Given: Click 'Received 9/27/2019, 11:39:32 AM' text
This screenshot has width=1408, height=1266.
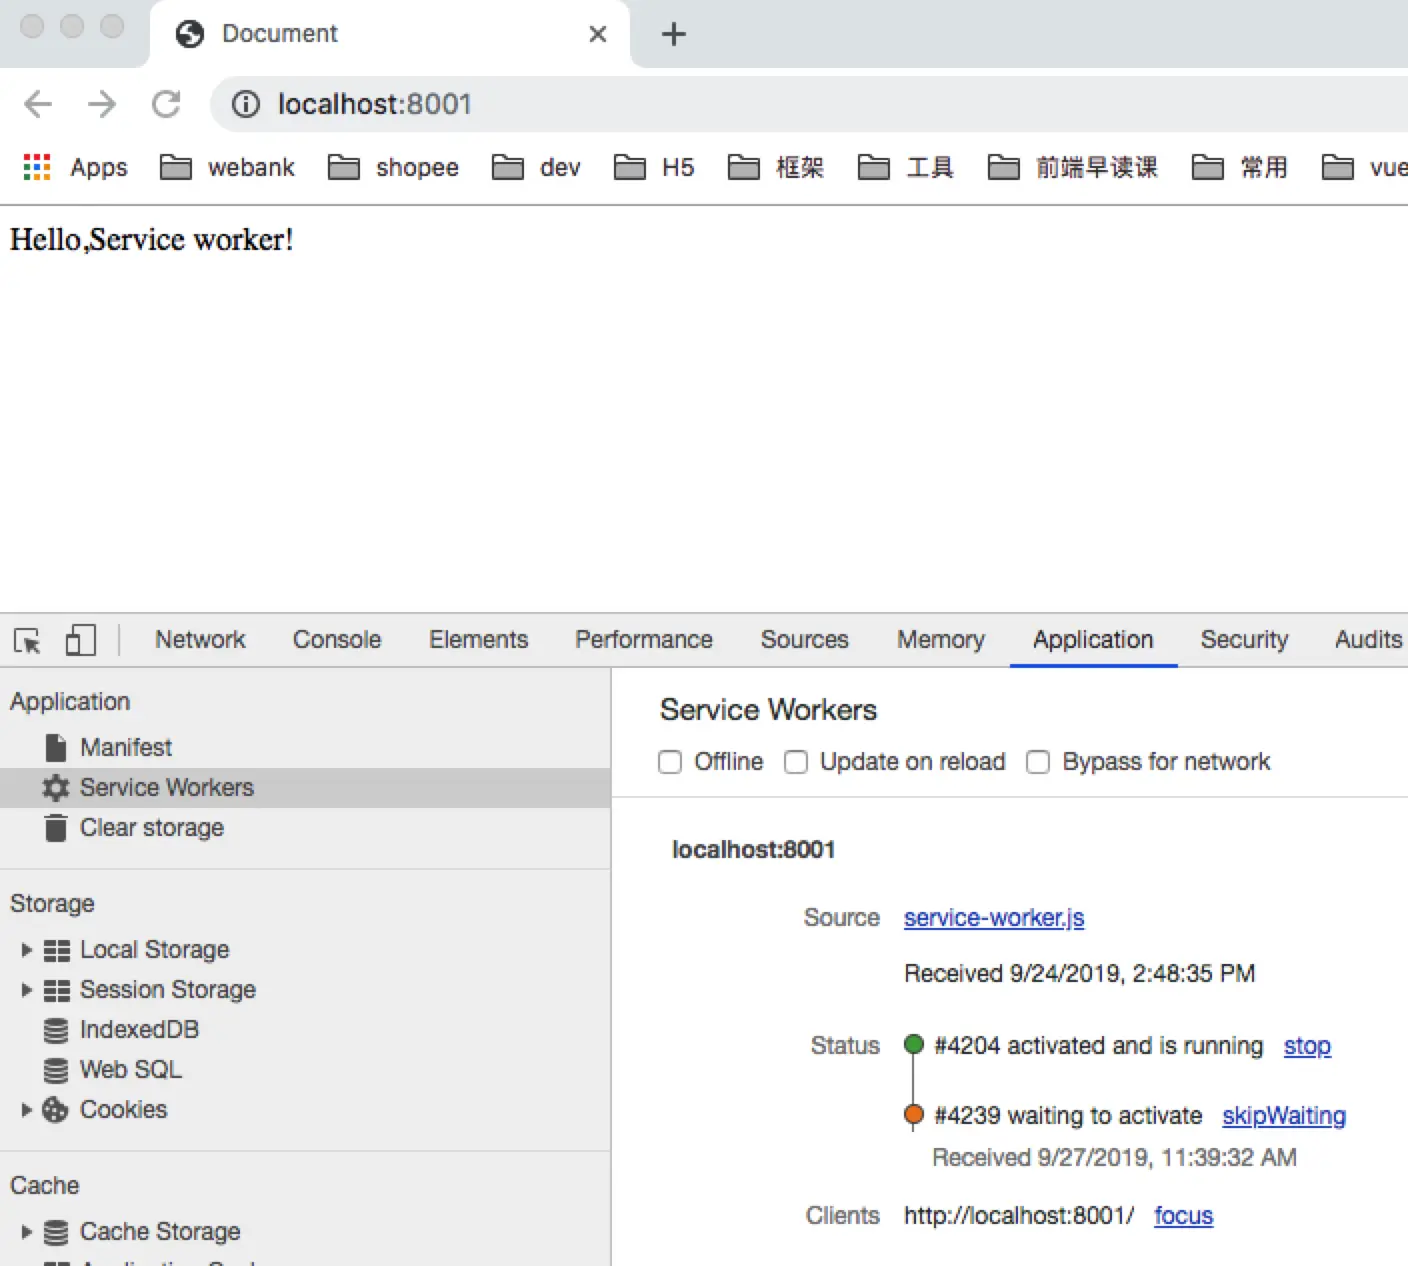Looking at the screenshot, I should tap(1114, 1158).
